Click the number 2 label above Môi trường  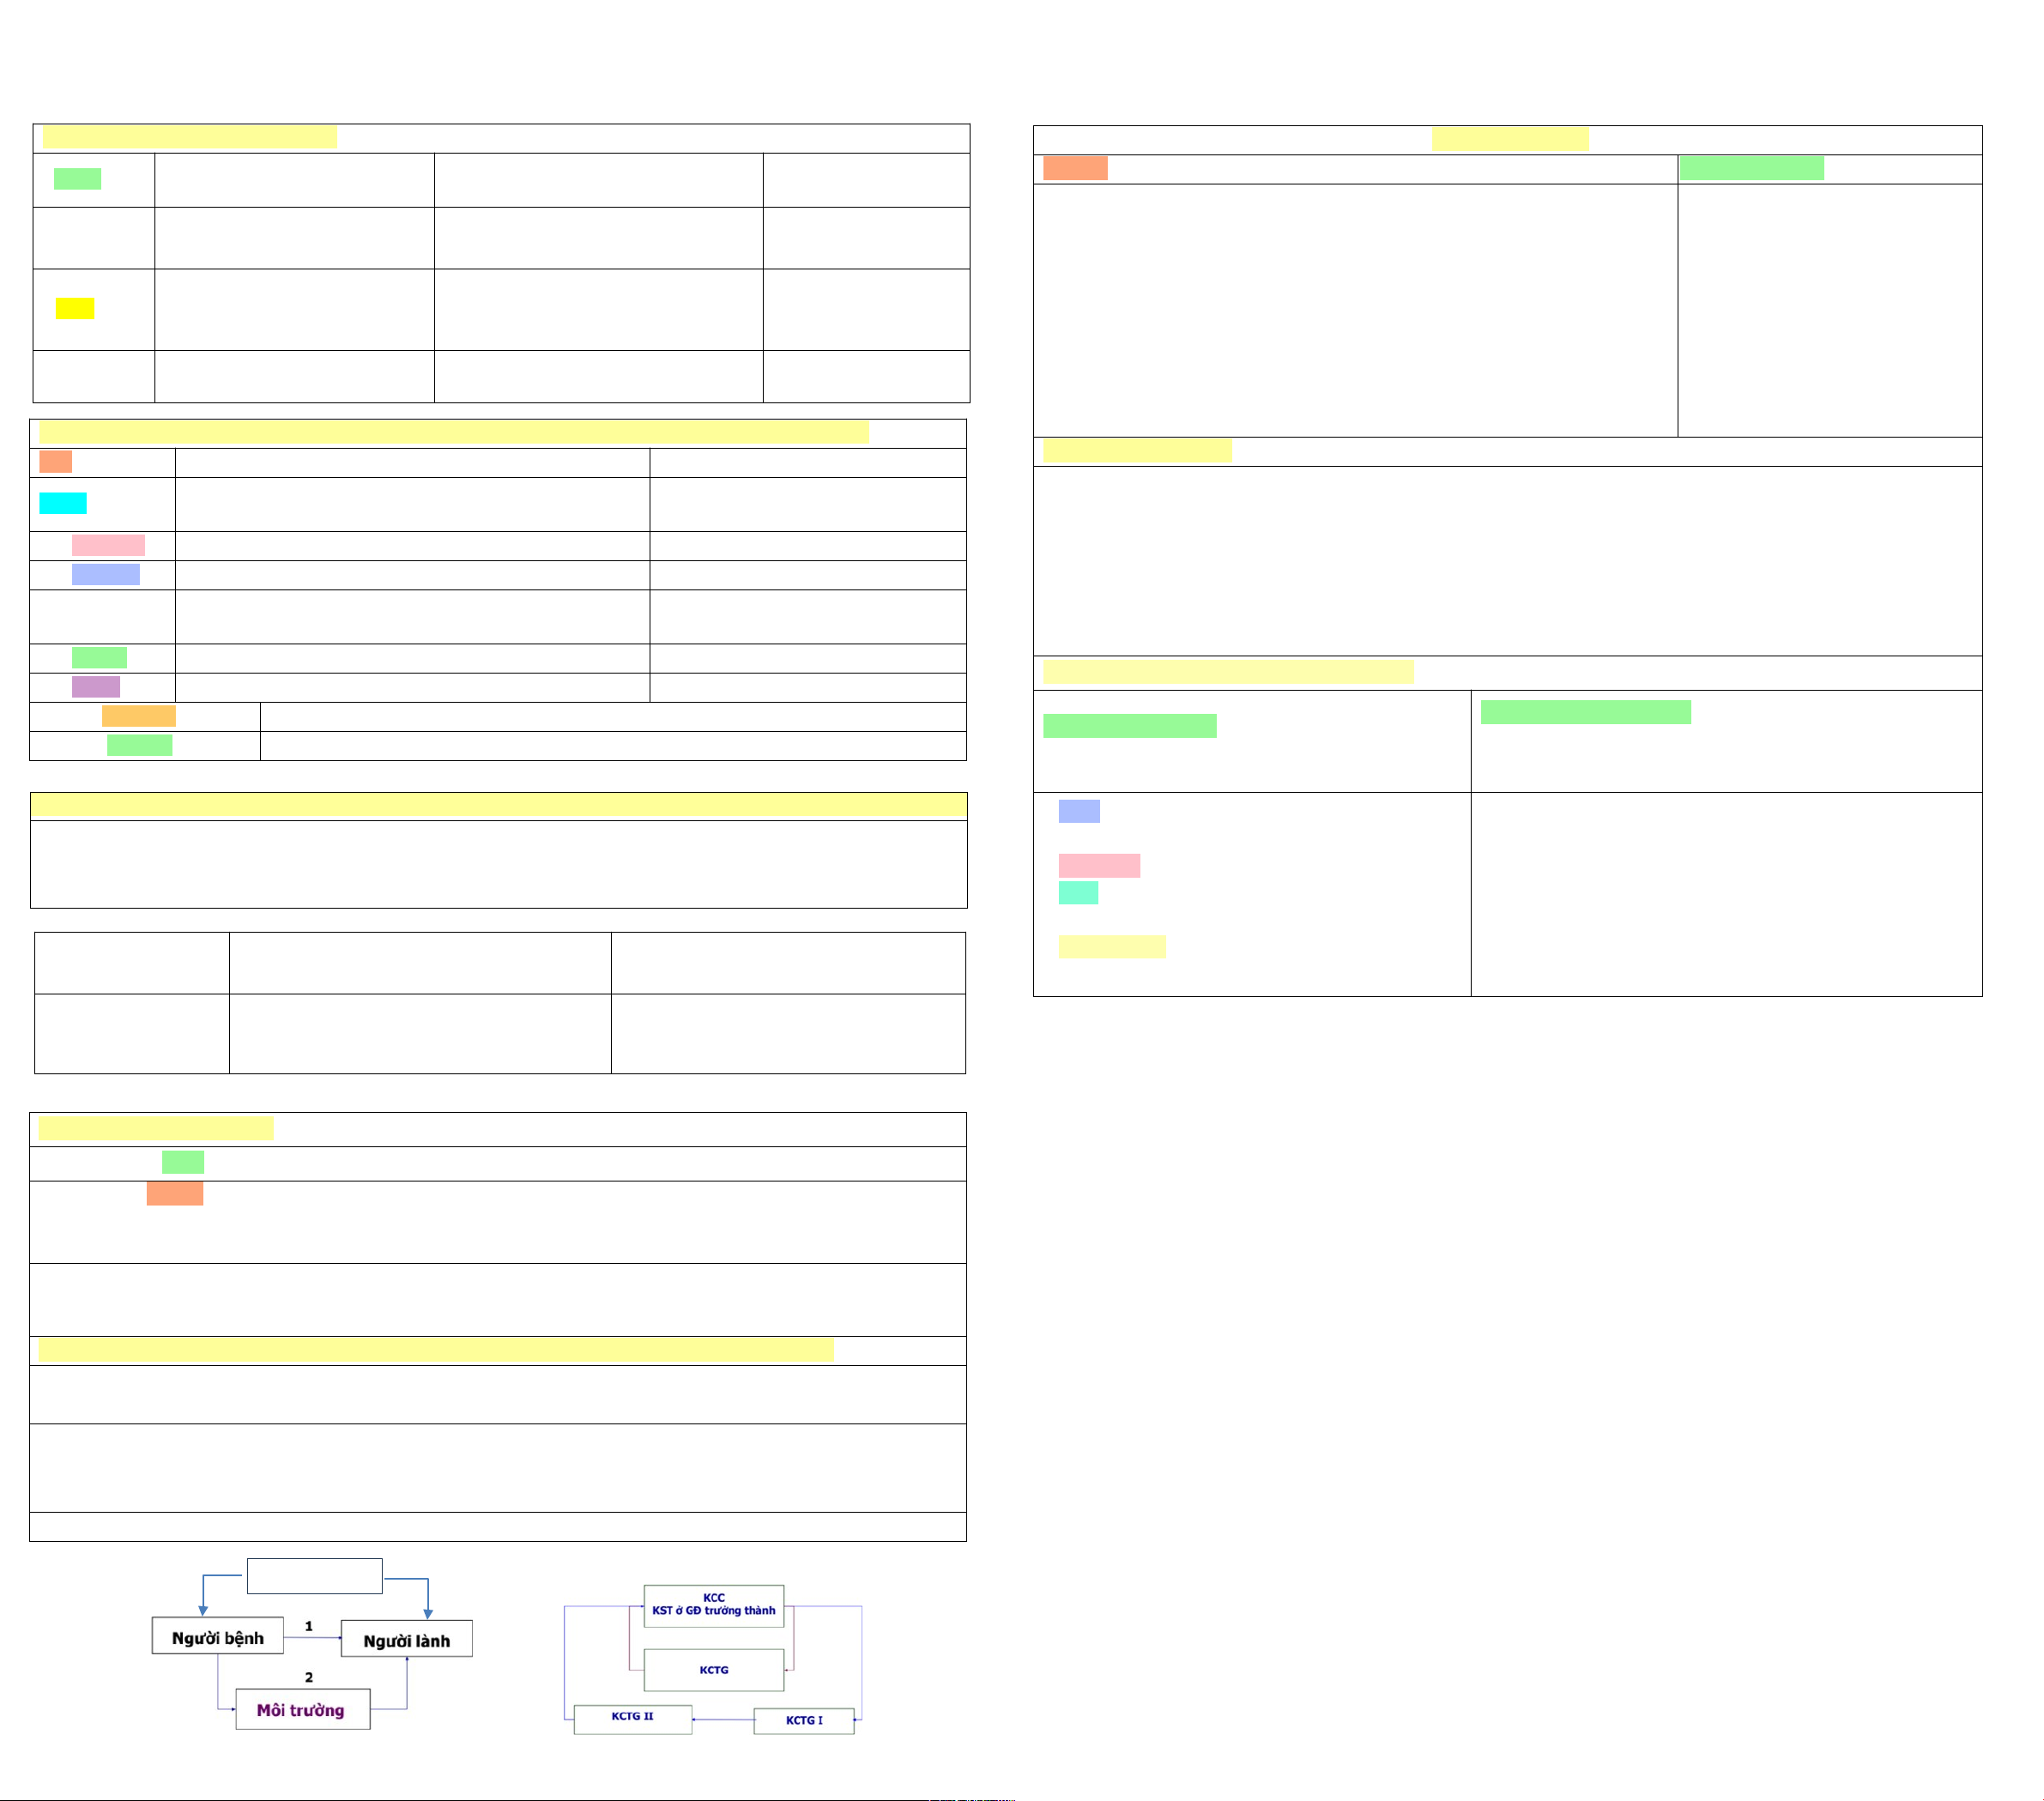(x=309, y=1677)
